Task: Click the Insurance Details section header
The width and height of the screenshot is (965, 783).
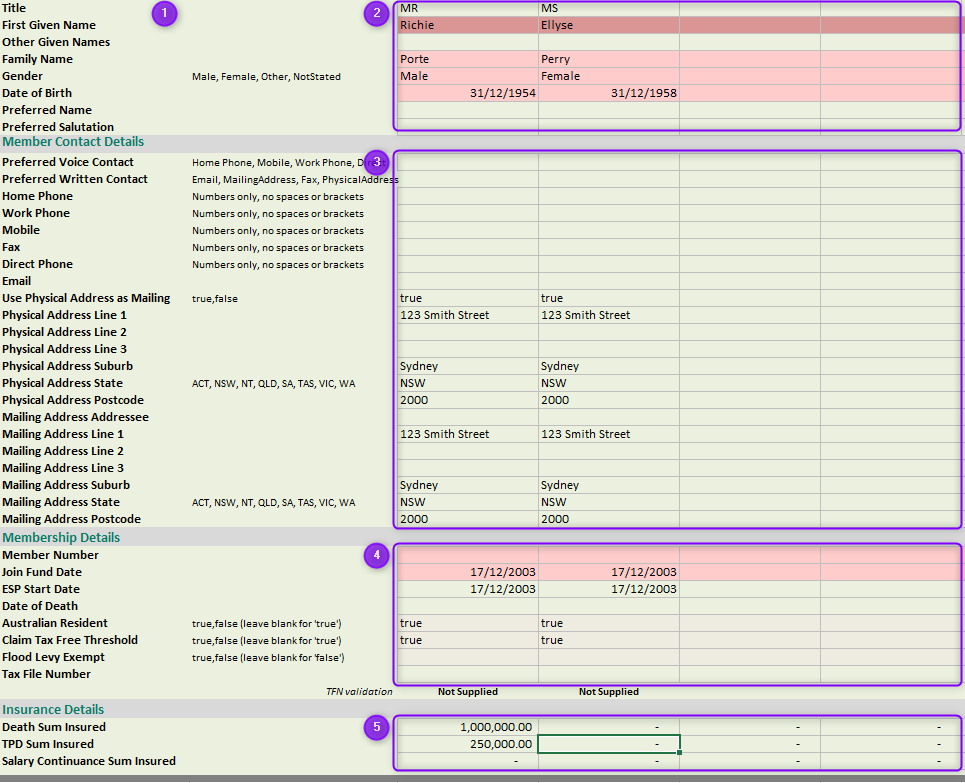Action: click(53, 710)
